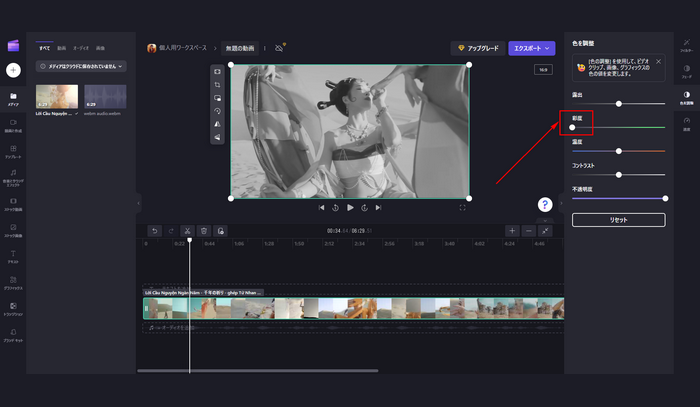Viewport: 700px width, 407px height.
Task: Click the zoom in plus on timeline
Action: pyautogui.click(x=512, y=230)
